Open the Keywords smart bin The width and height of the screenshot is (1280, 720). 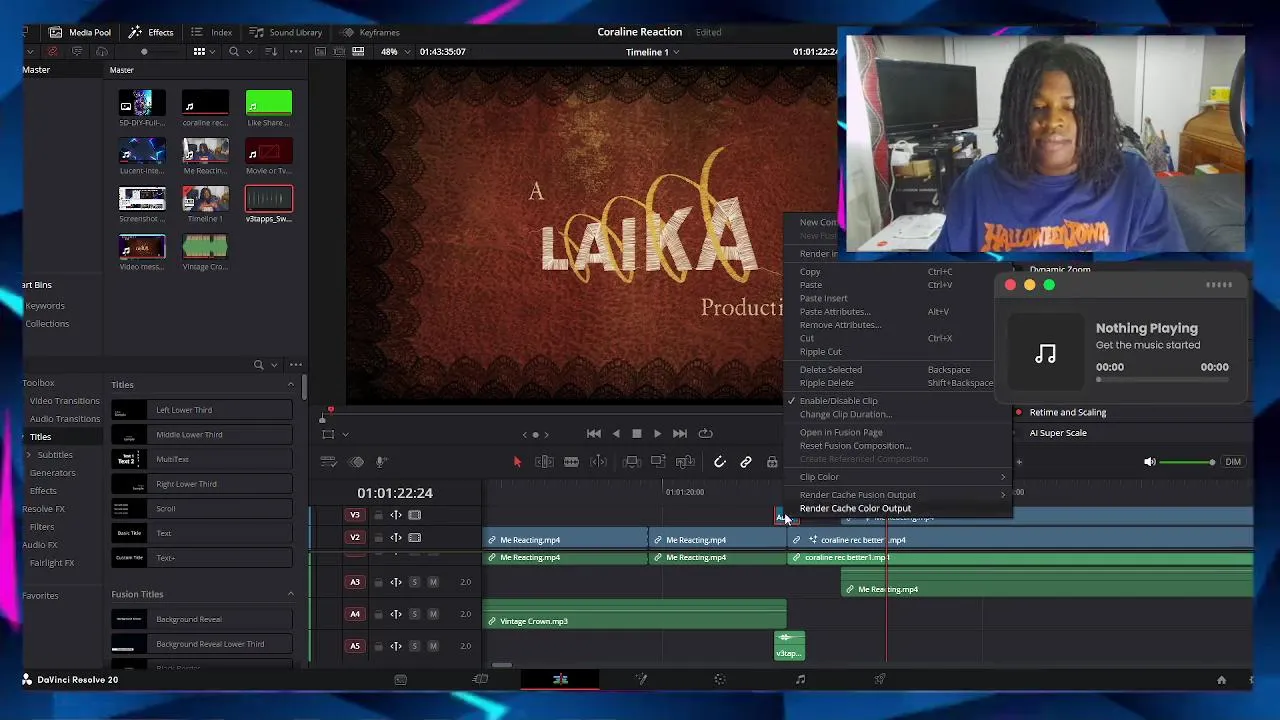[45, 306]
